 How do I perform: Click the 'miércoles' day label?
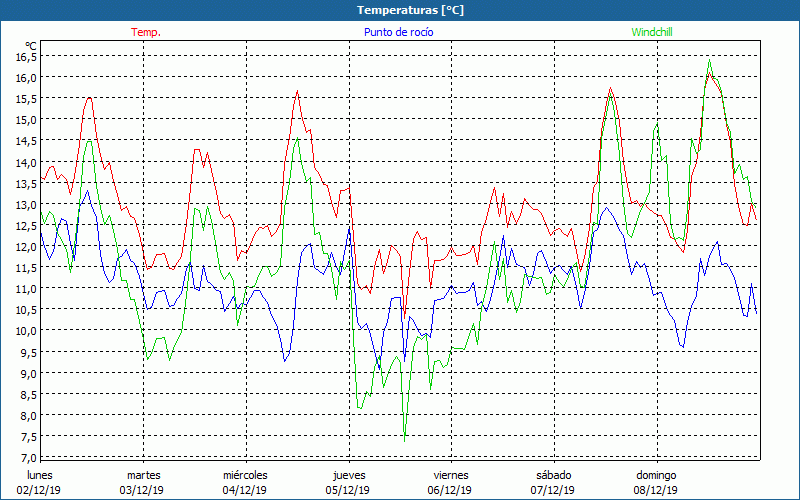tap(245, 475)
